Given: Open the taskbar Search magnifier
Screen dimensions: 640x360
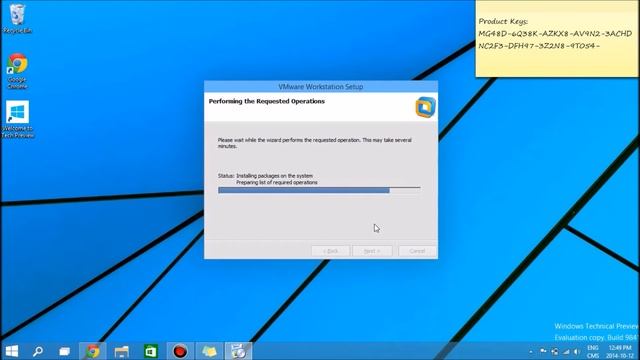Looking at the screenshot, I should coord(38,351).
